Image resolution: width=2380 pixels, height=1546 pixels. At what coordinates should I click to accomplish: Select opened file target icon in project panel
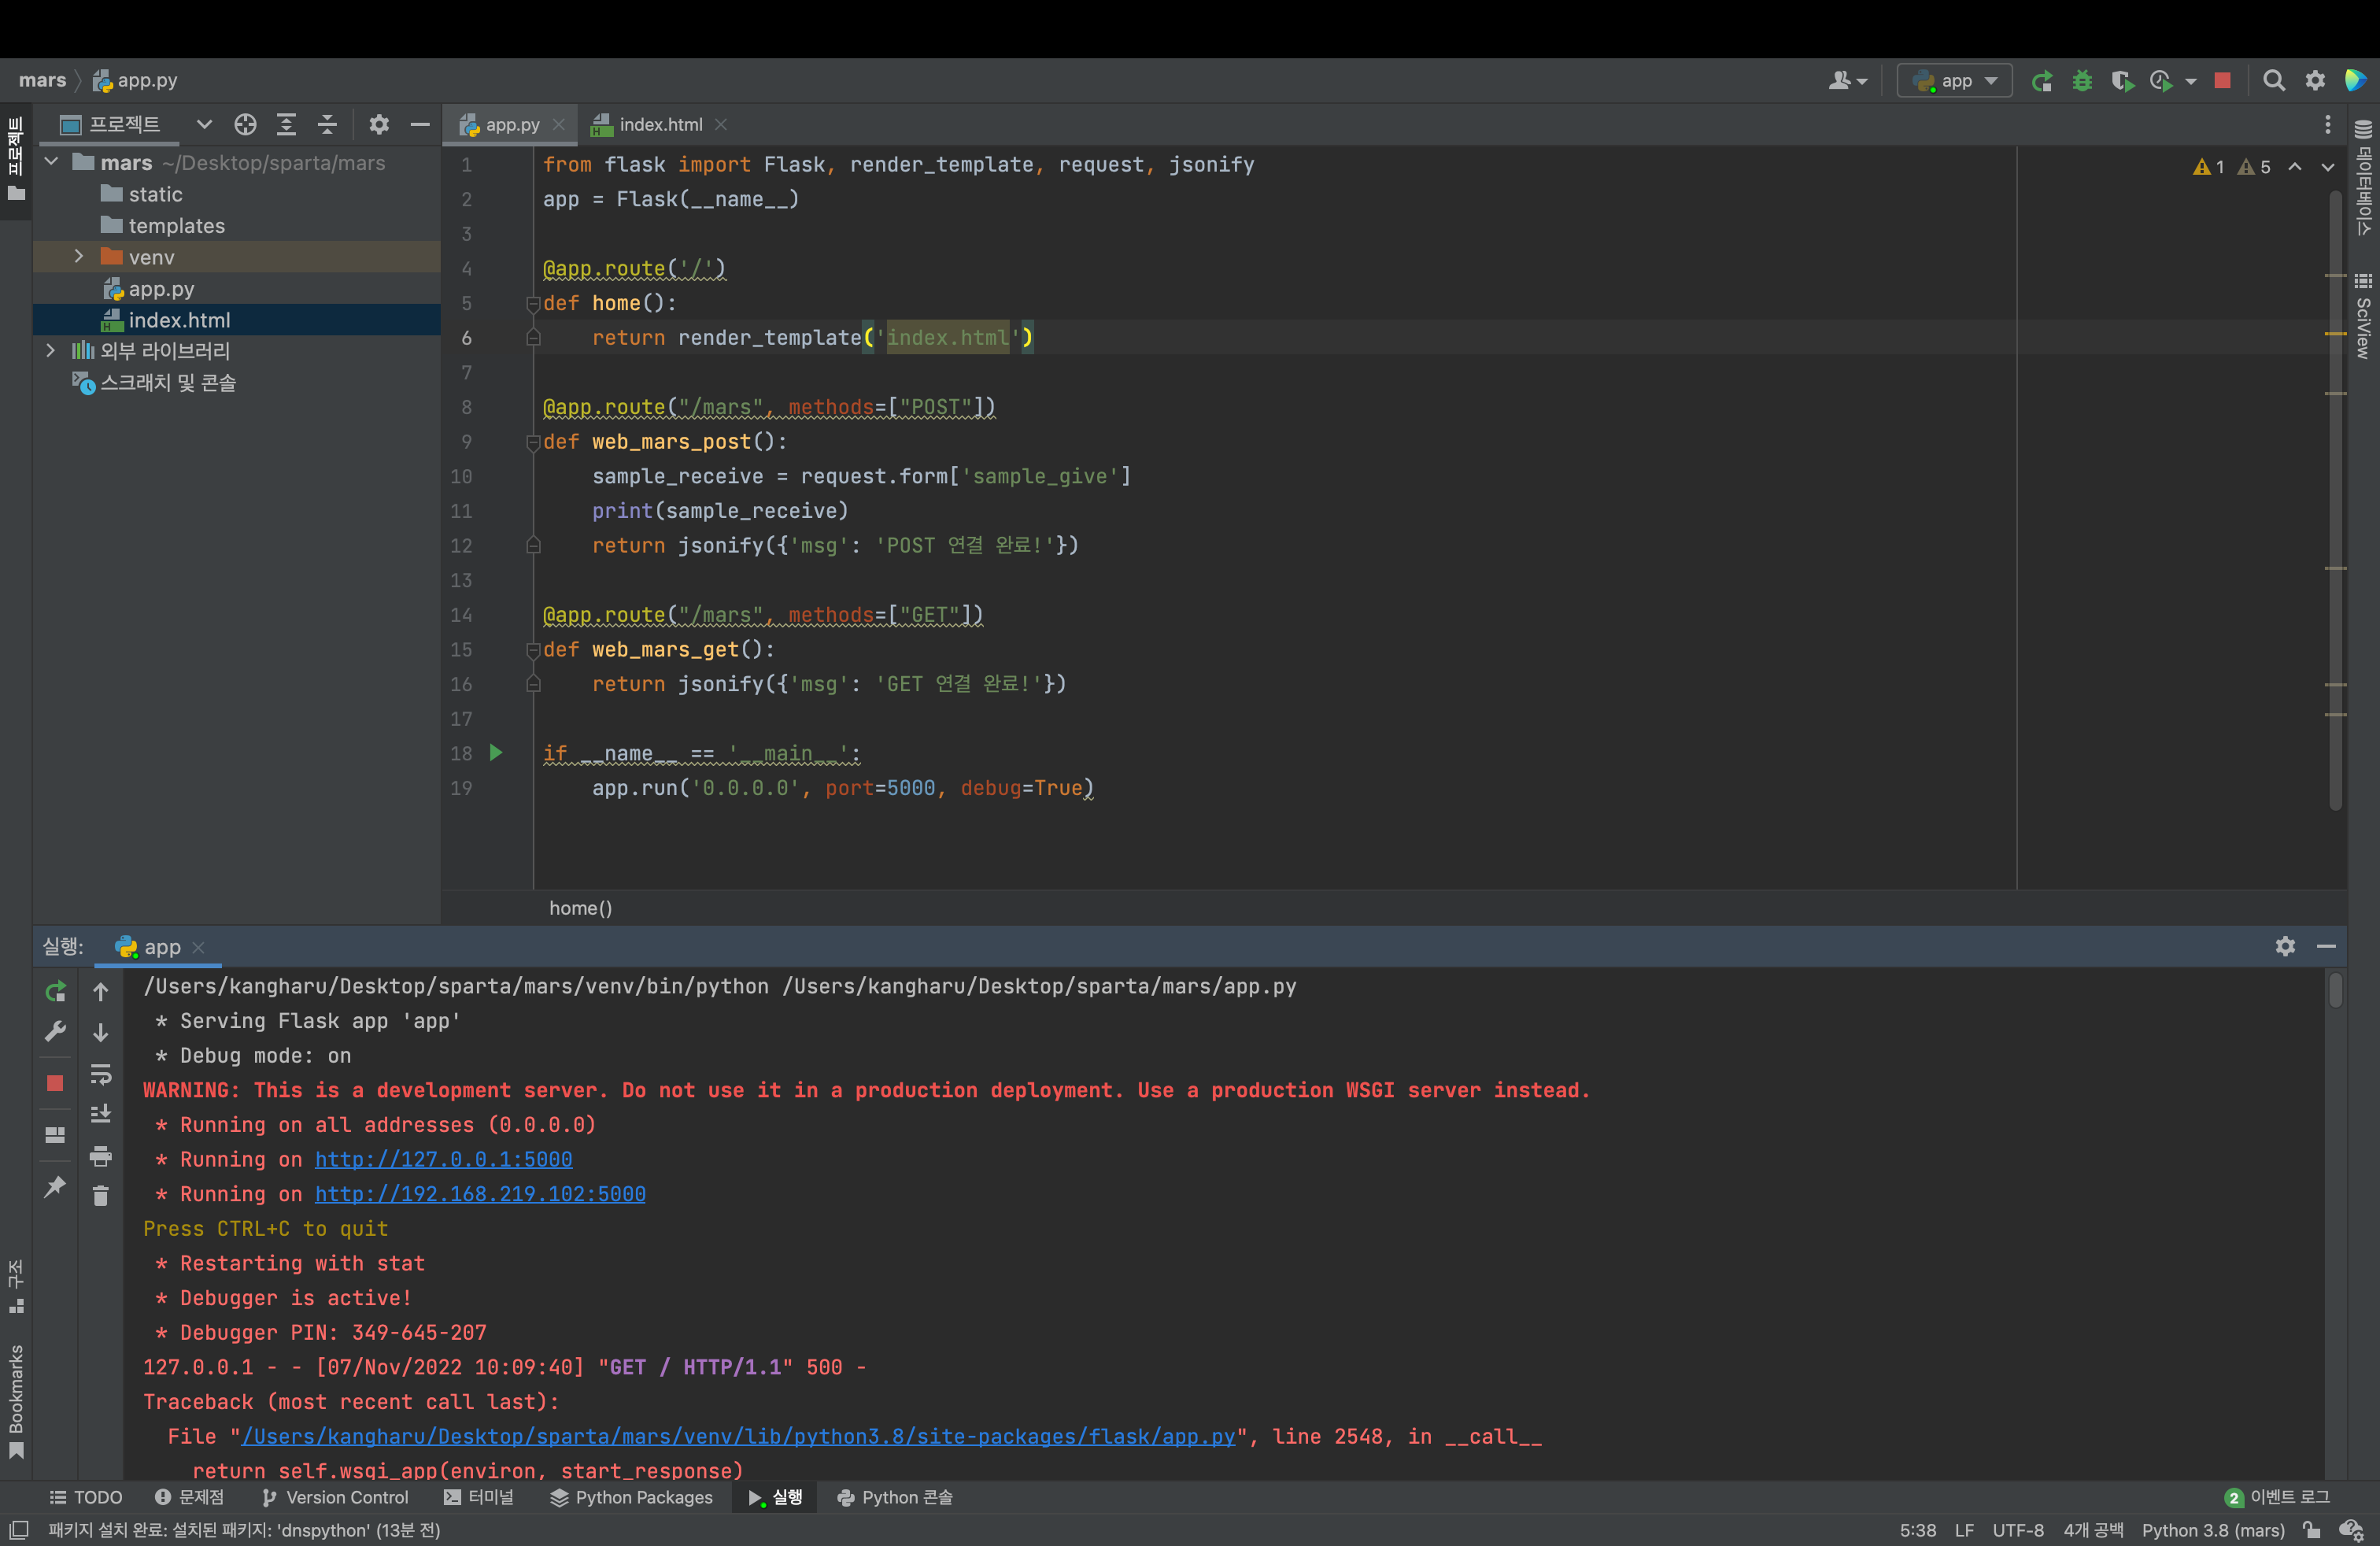tap(245, 124)
